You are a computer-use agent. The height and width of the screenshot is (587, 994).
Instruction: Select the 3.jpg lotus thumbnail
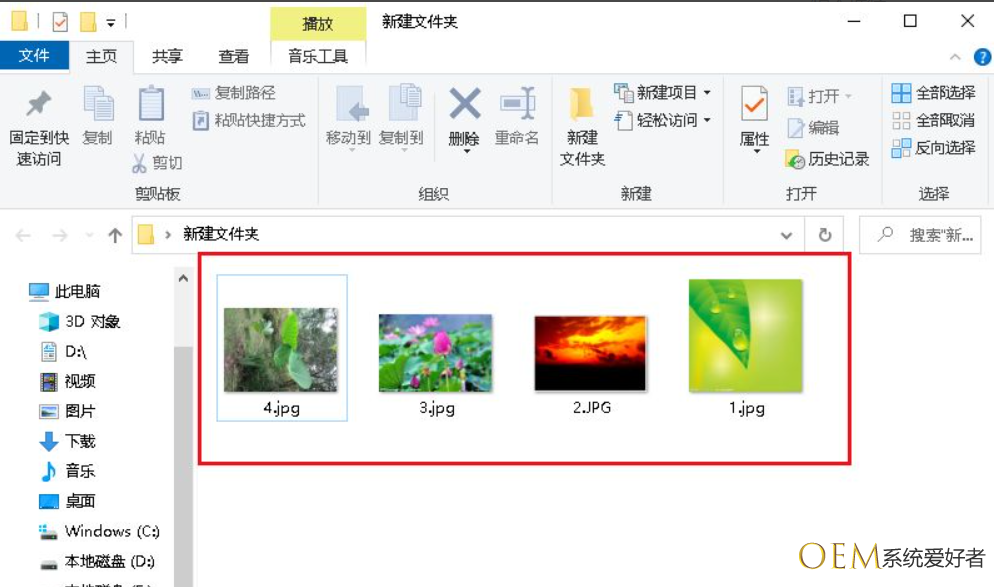435,353
